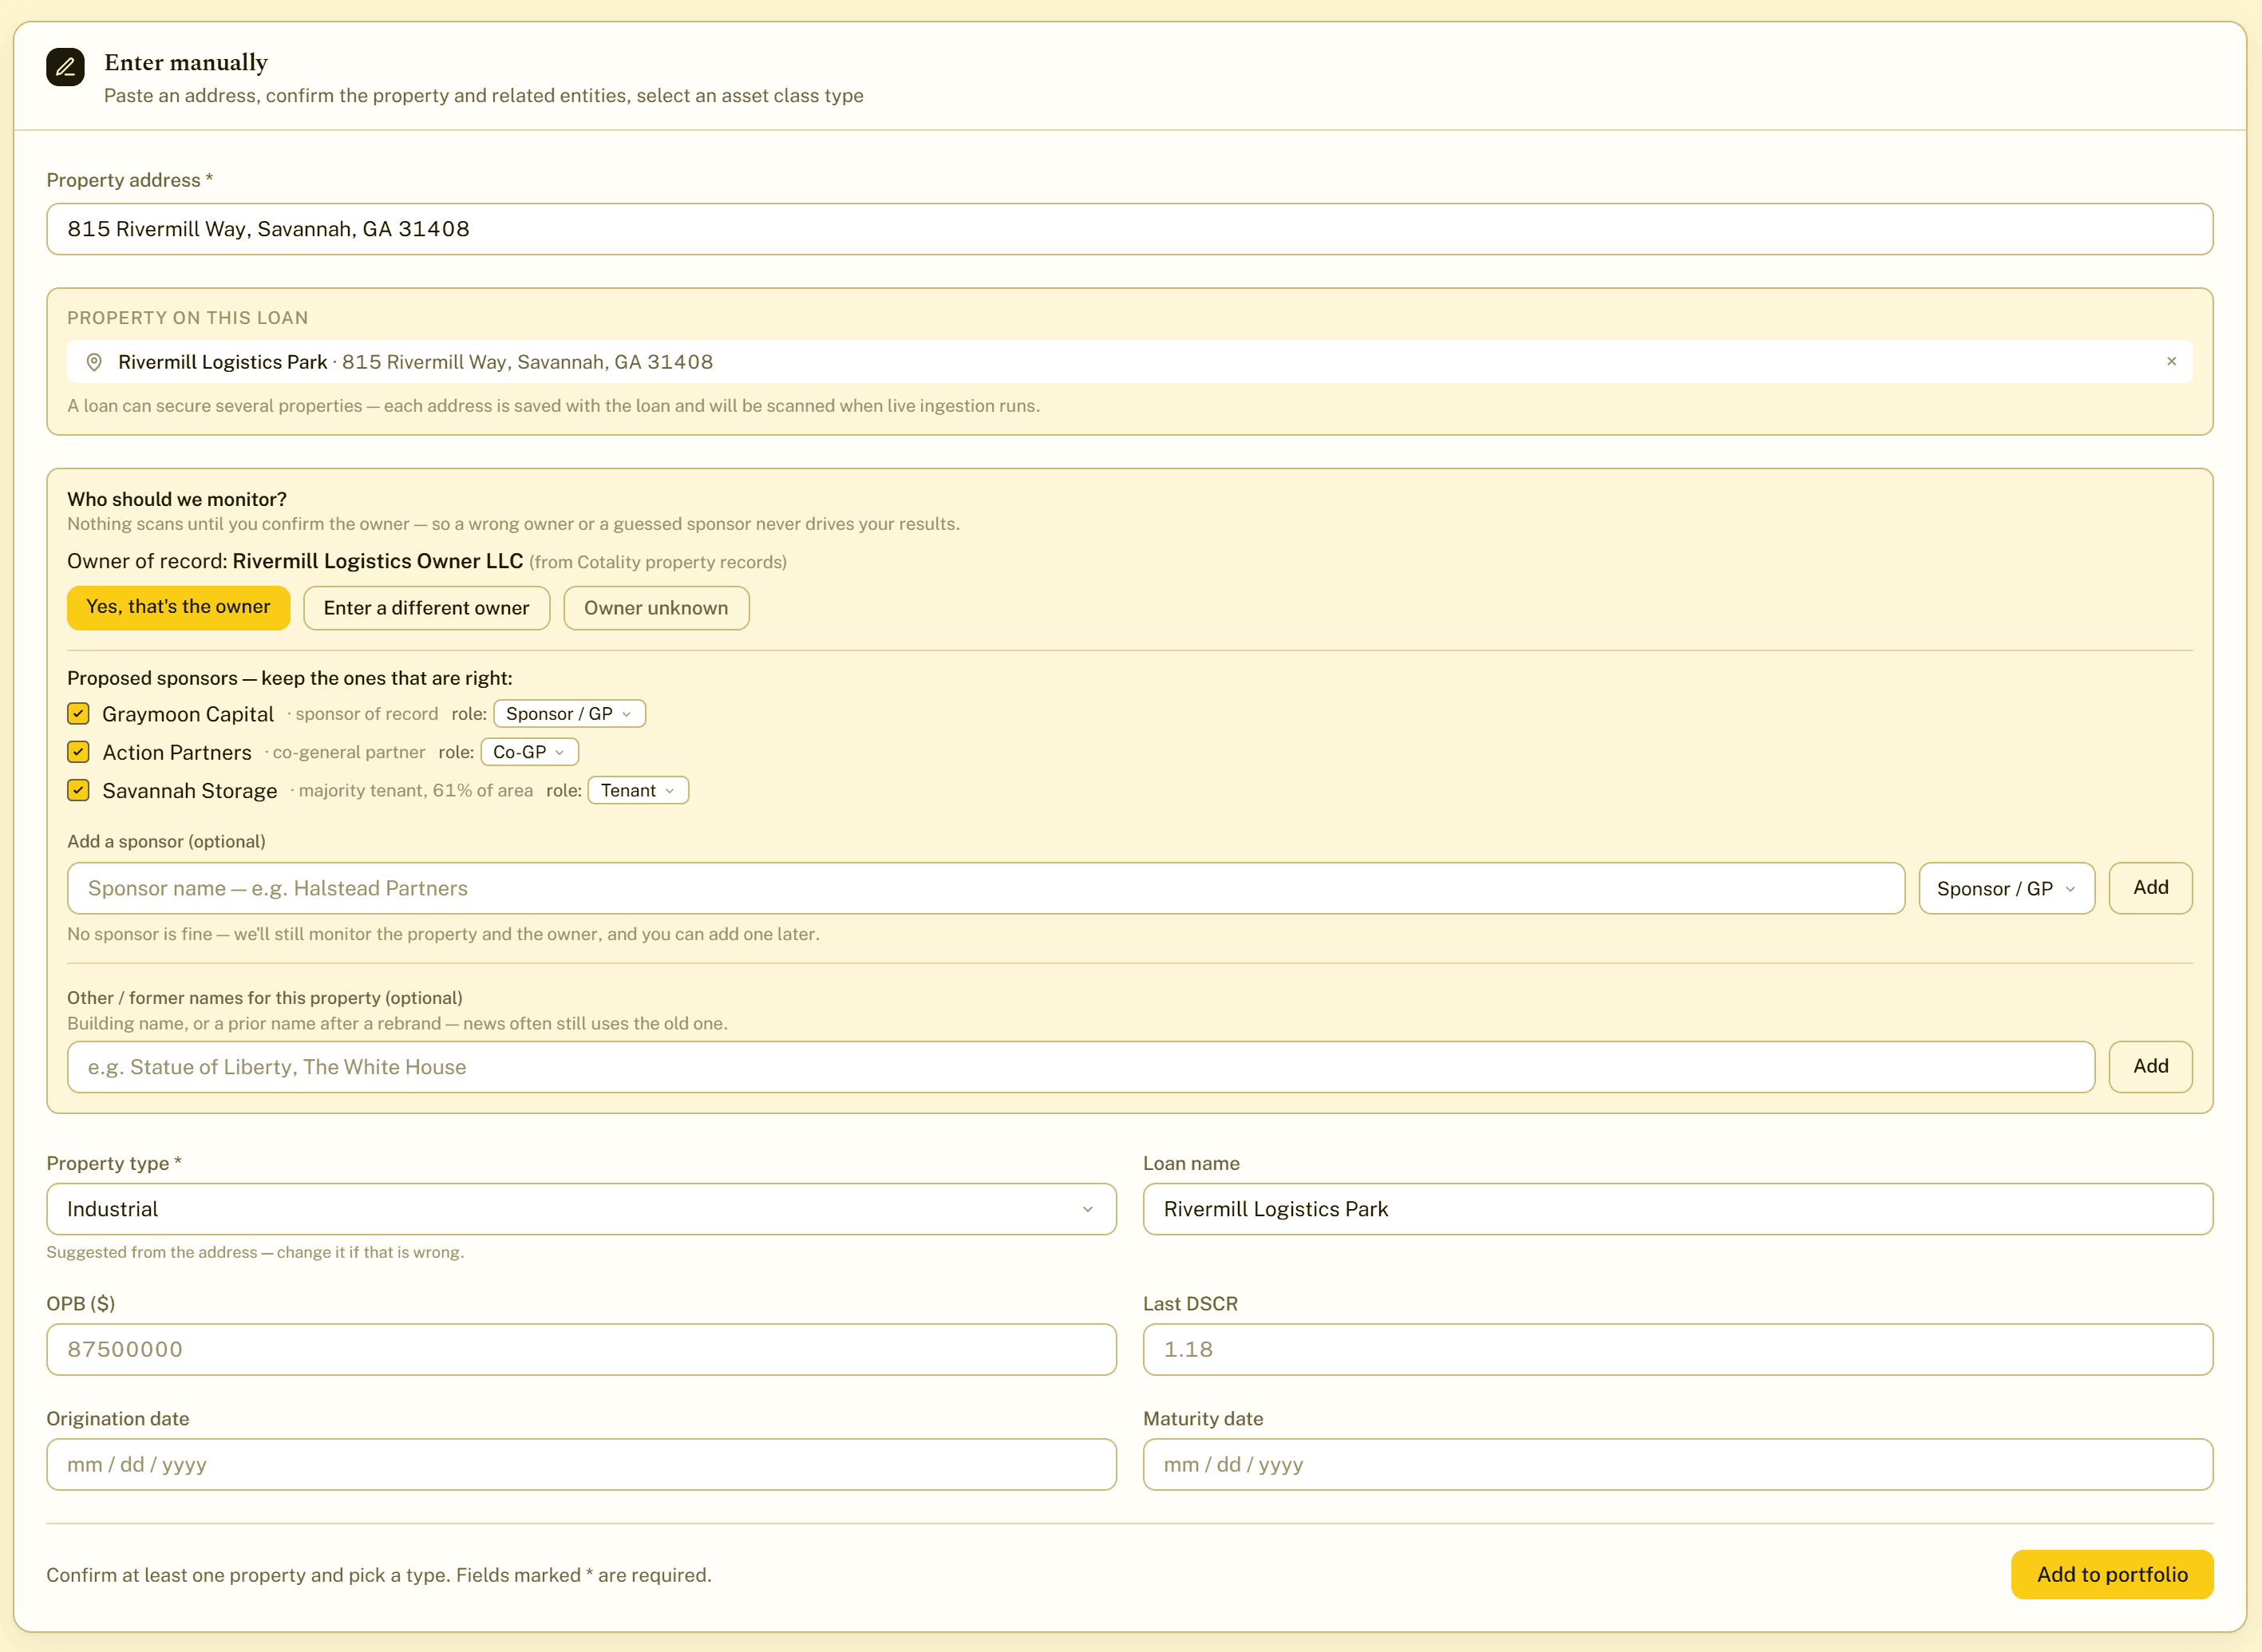Click the majority tenant, 61% of area note

[415, 791]
